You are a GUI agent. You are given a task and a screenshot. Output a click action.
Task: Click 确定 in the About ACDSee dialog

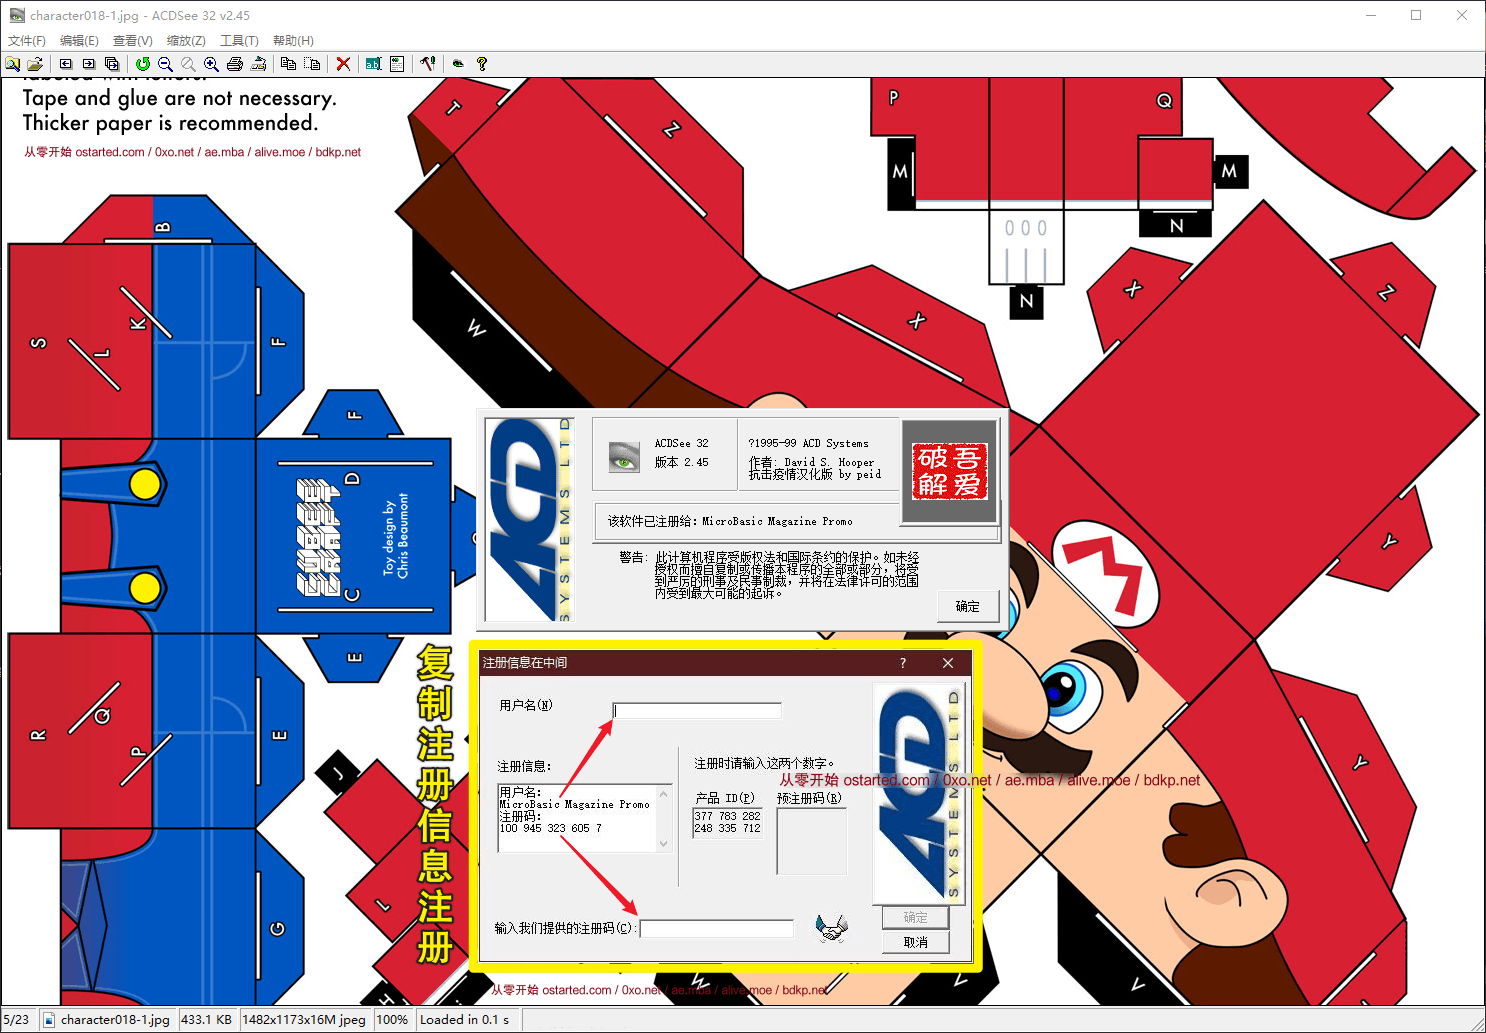point(968,606)
